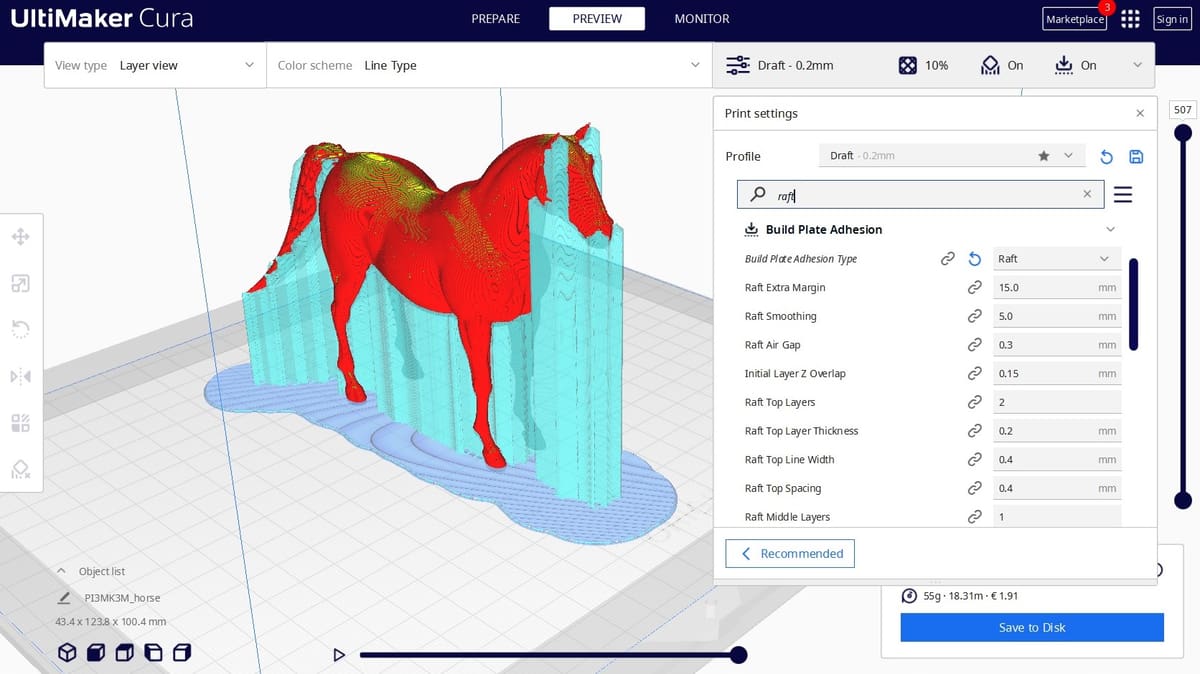
Task: Select PI3MK3M_horse in the object list
Action: 122,598
